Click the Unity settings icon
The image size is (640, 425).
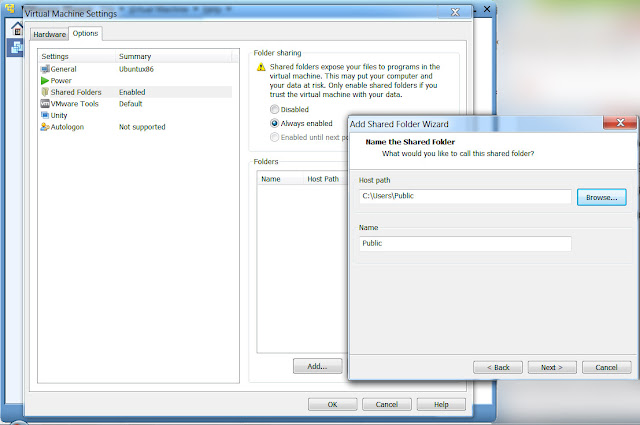pyautogui.click(x=45, y=115)
